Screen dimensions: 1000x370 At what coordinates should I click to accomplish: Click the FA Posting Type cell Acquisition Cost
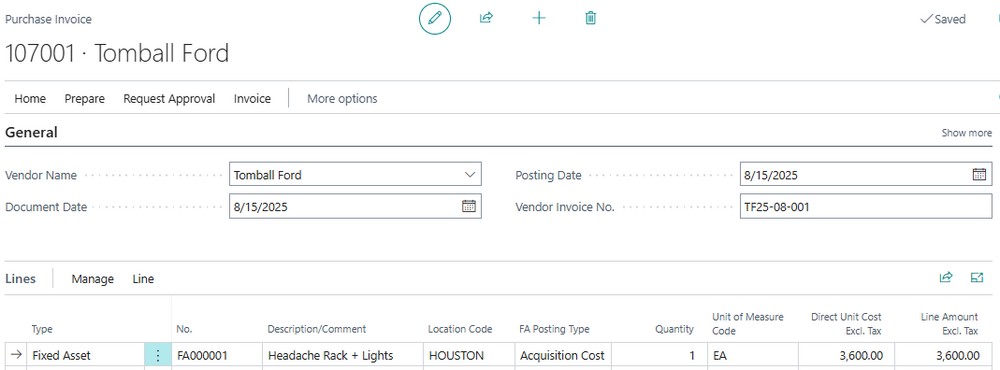pos(562,355)
